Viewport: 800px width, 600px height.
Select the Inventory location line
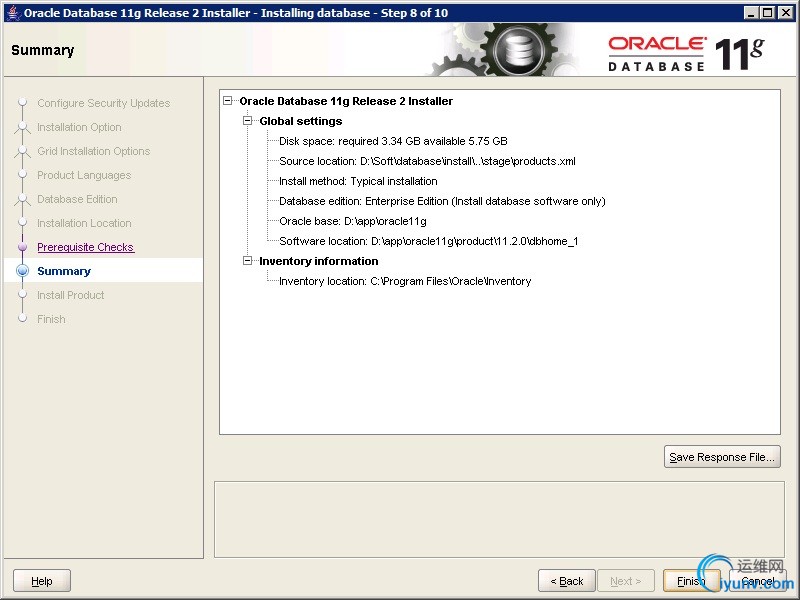(x=405, y=281)
